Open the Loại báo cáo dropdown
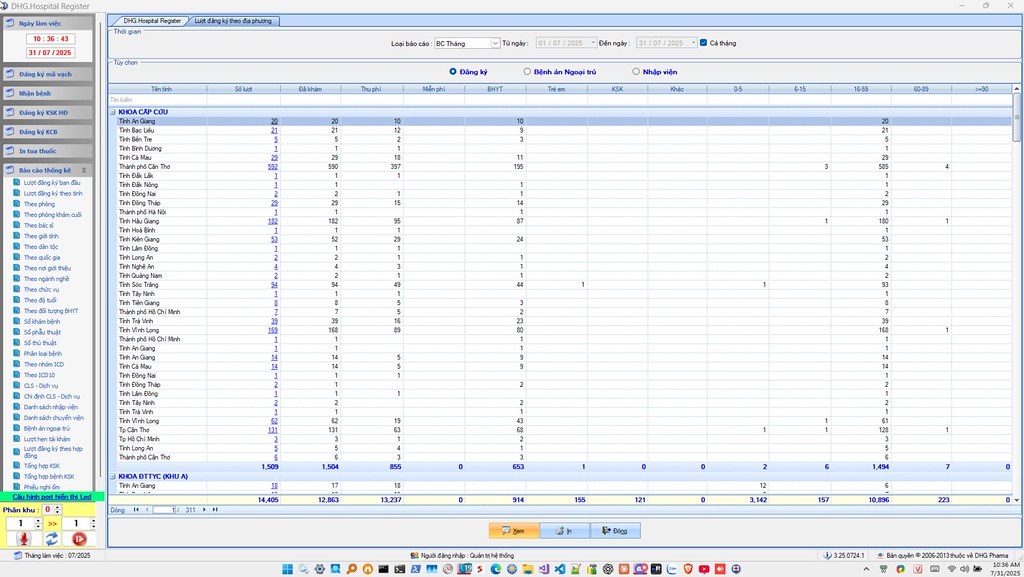This screenshot has height=577, width=1024. [495, 43]
